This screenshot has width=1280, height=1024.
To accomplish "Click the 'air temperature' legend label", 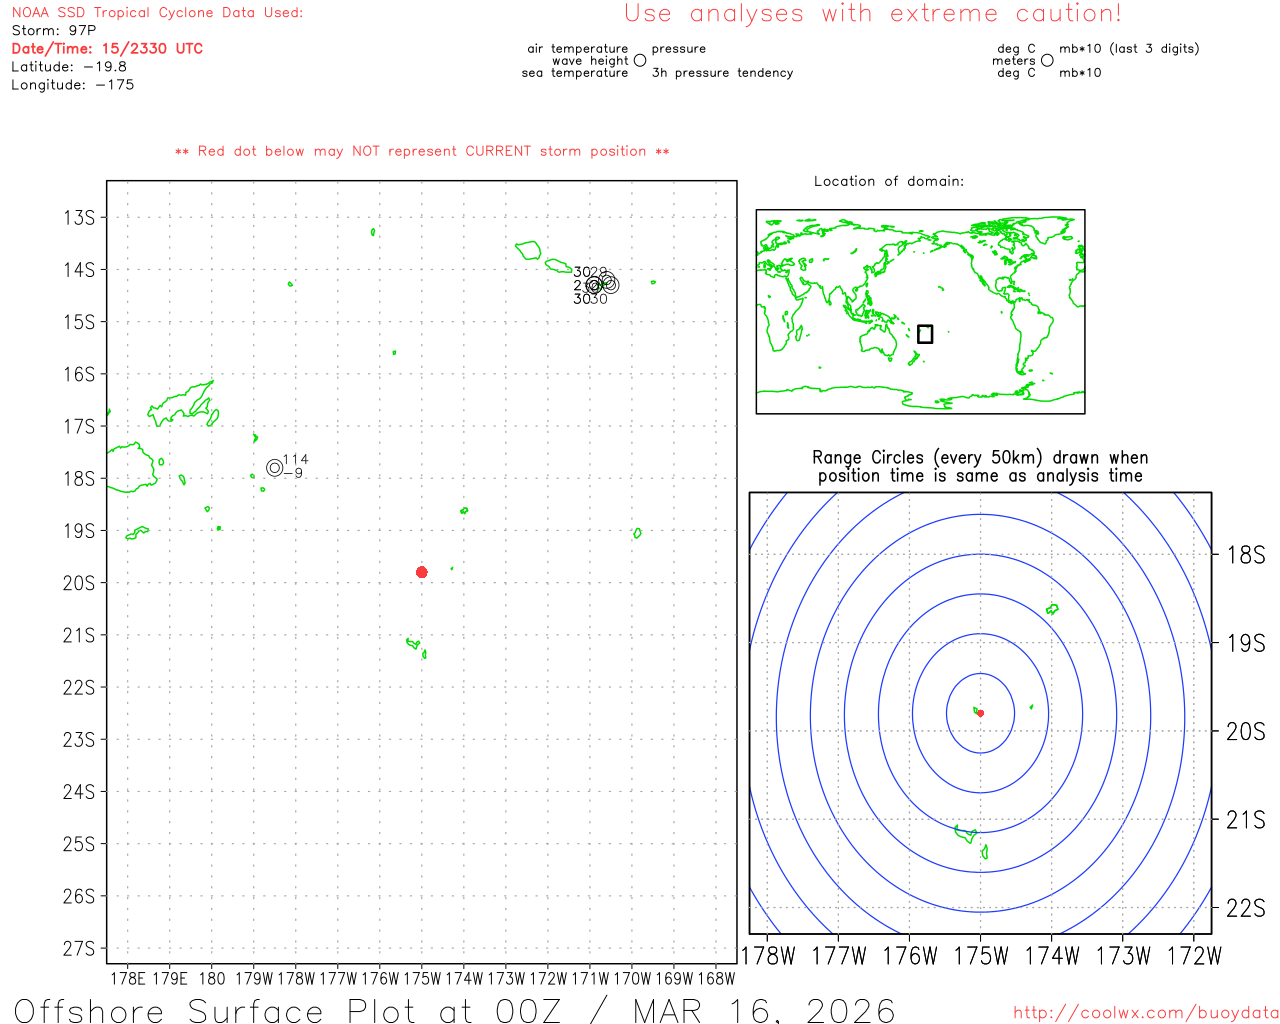I will click(578, 48).
